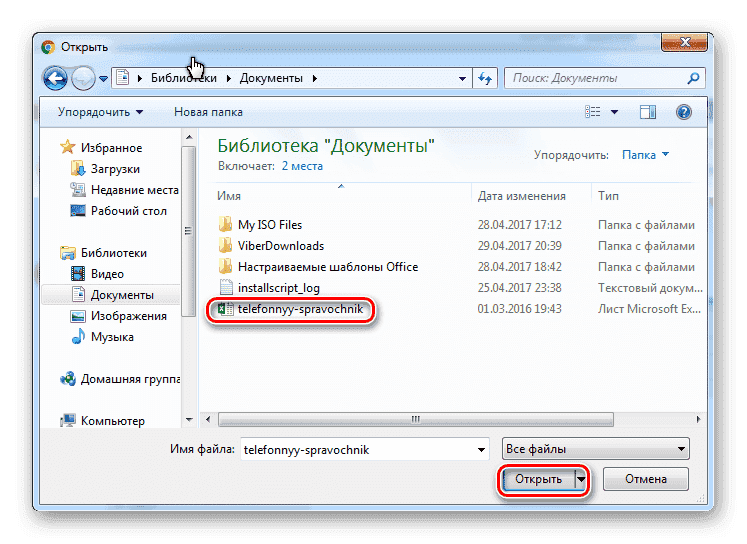Screen dimensions: 747x544
Task: Toggle the preview pane icon
Action: coord(648,112)
